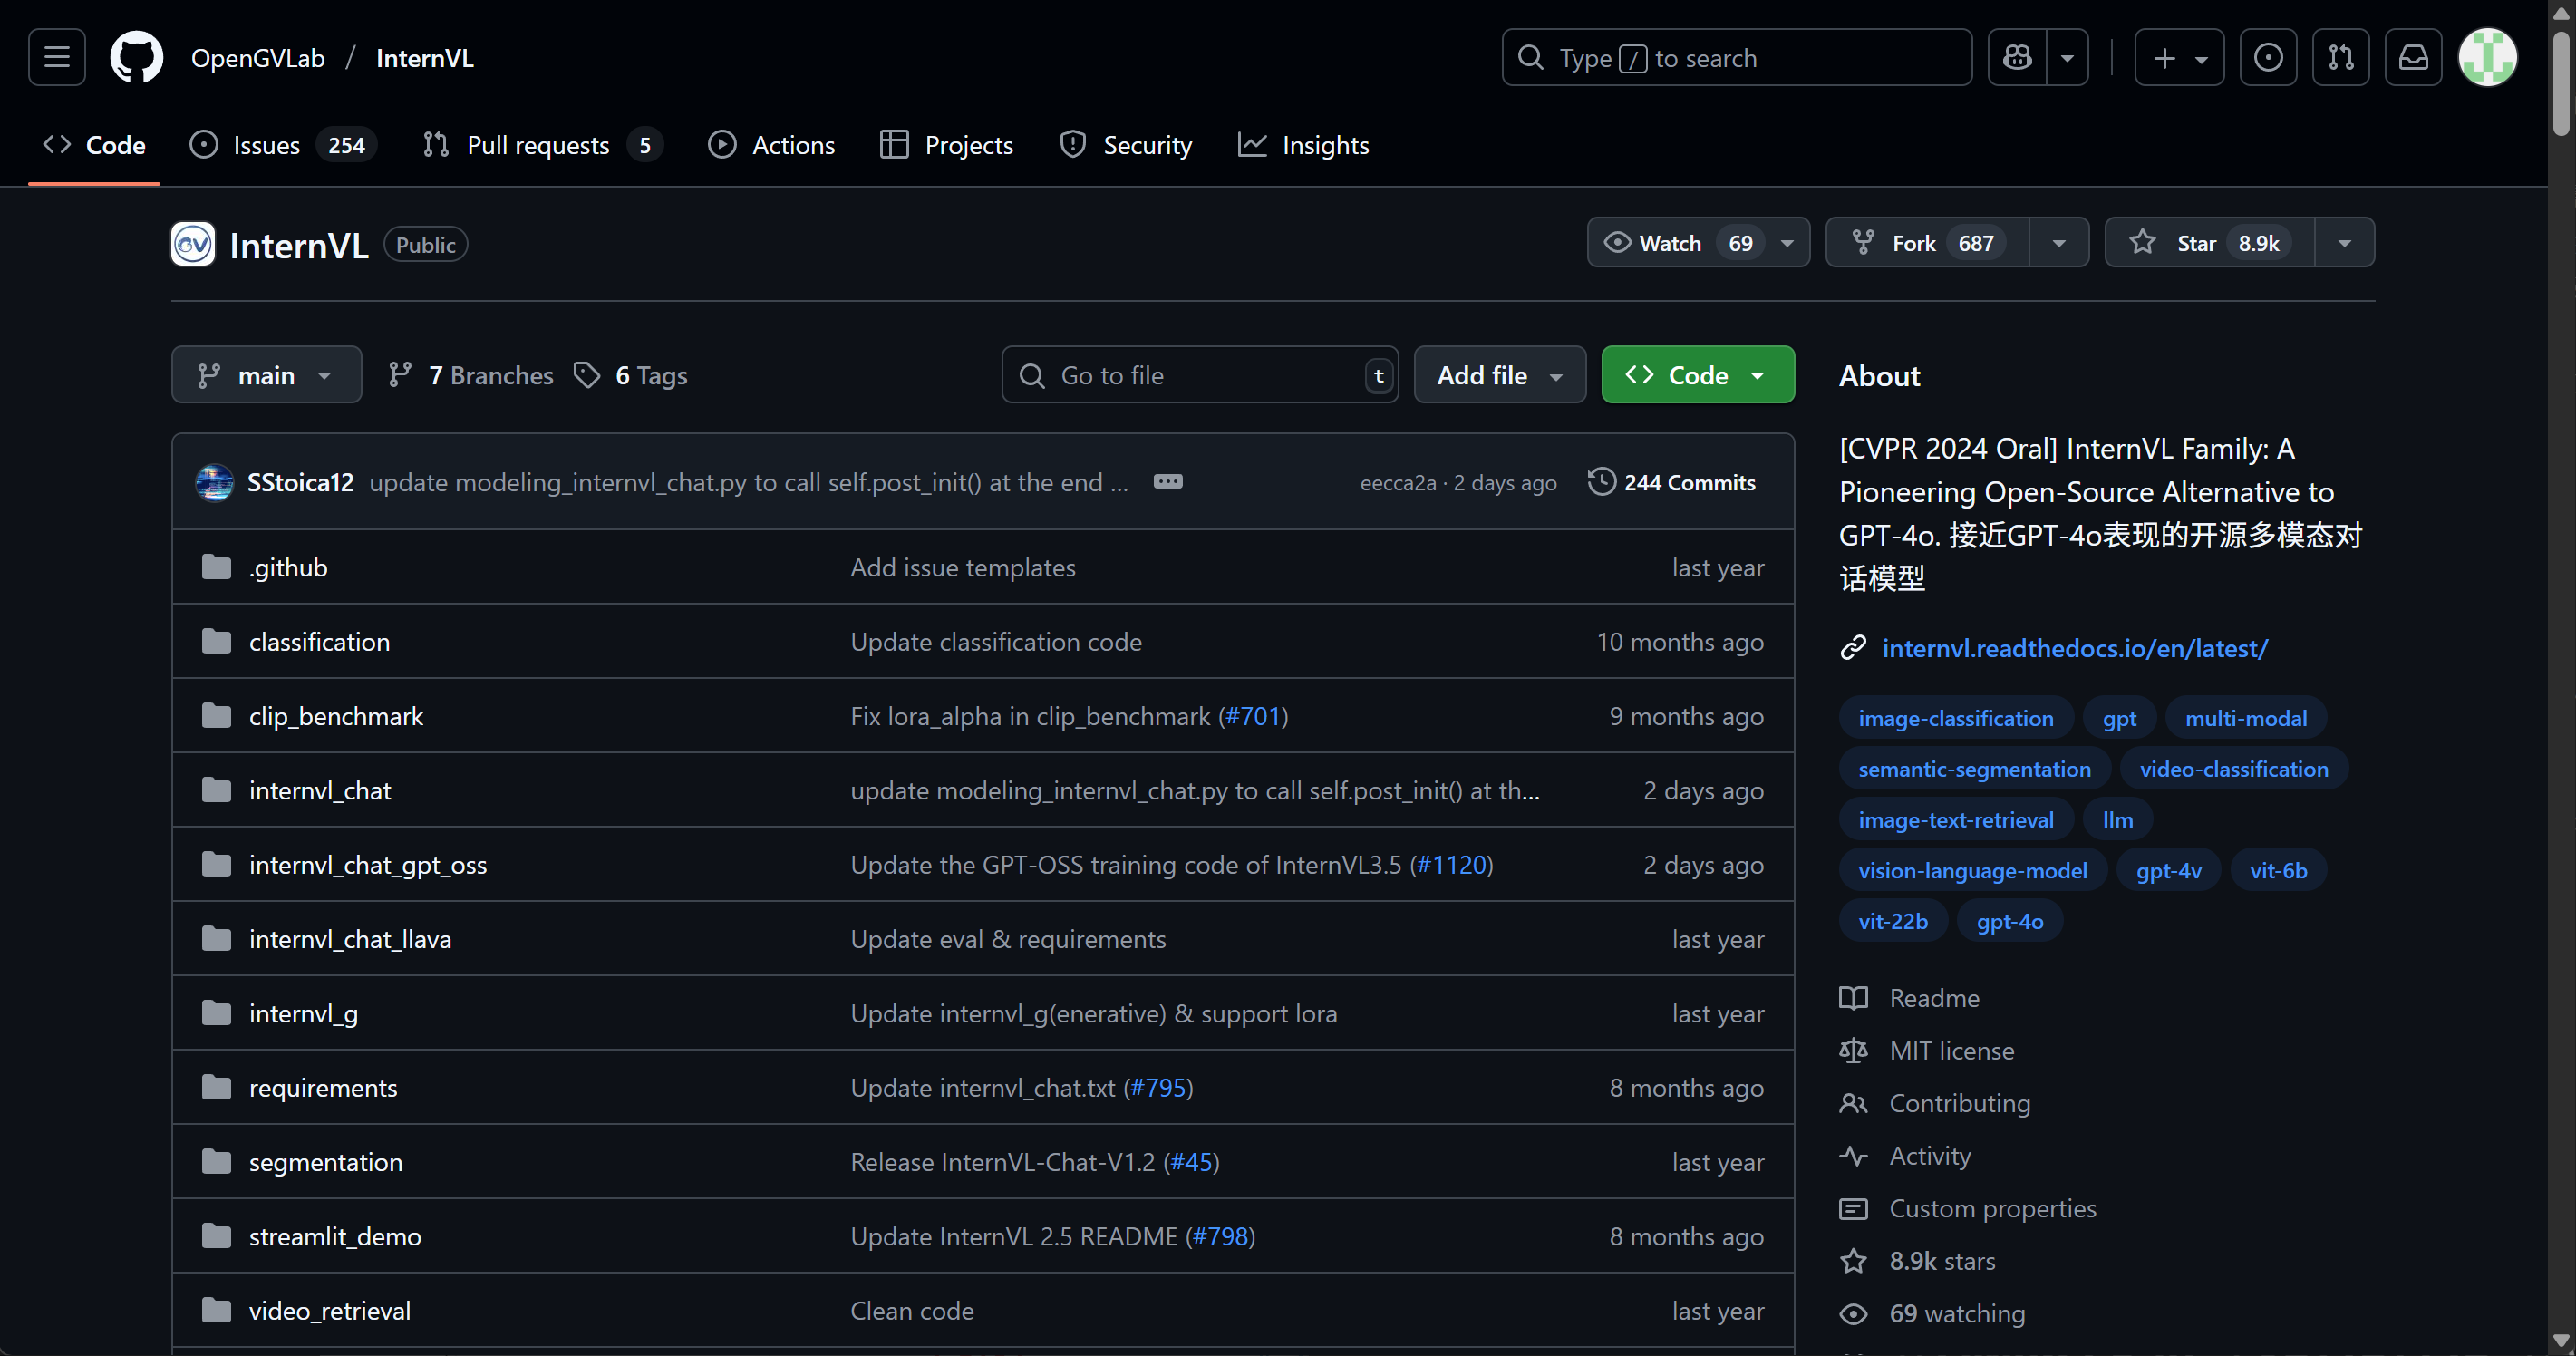
Task: Switch to the Issues tab
Action: pyautogui.click(x=266, y=145)
